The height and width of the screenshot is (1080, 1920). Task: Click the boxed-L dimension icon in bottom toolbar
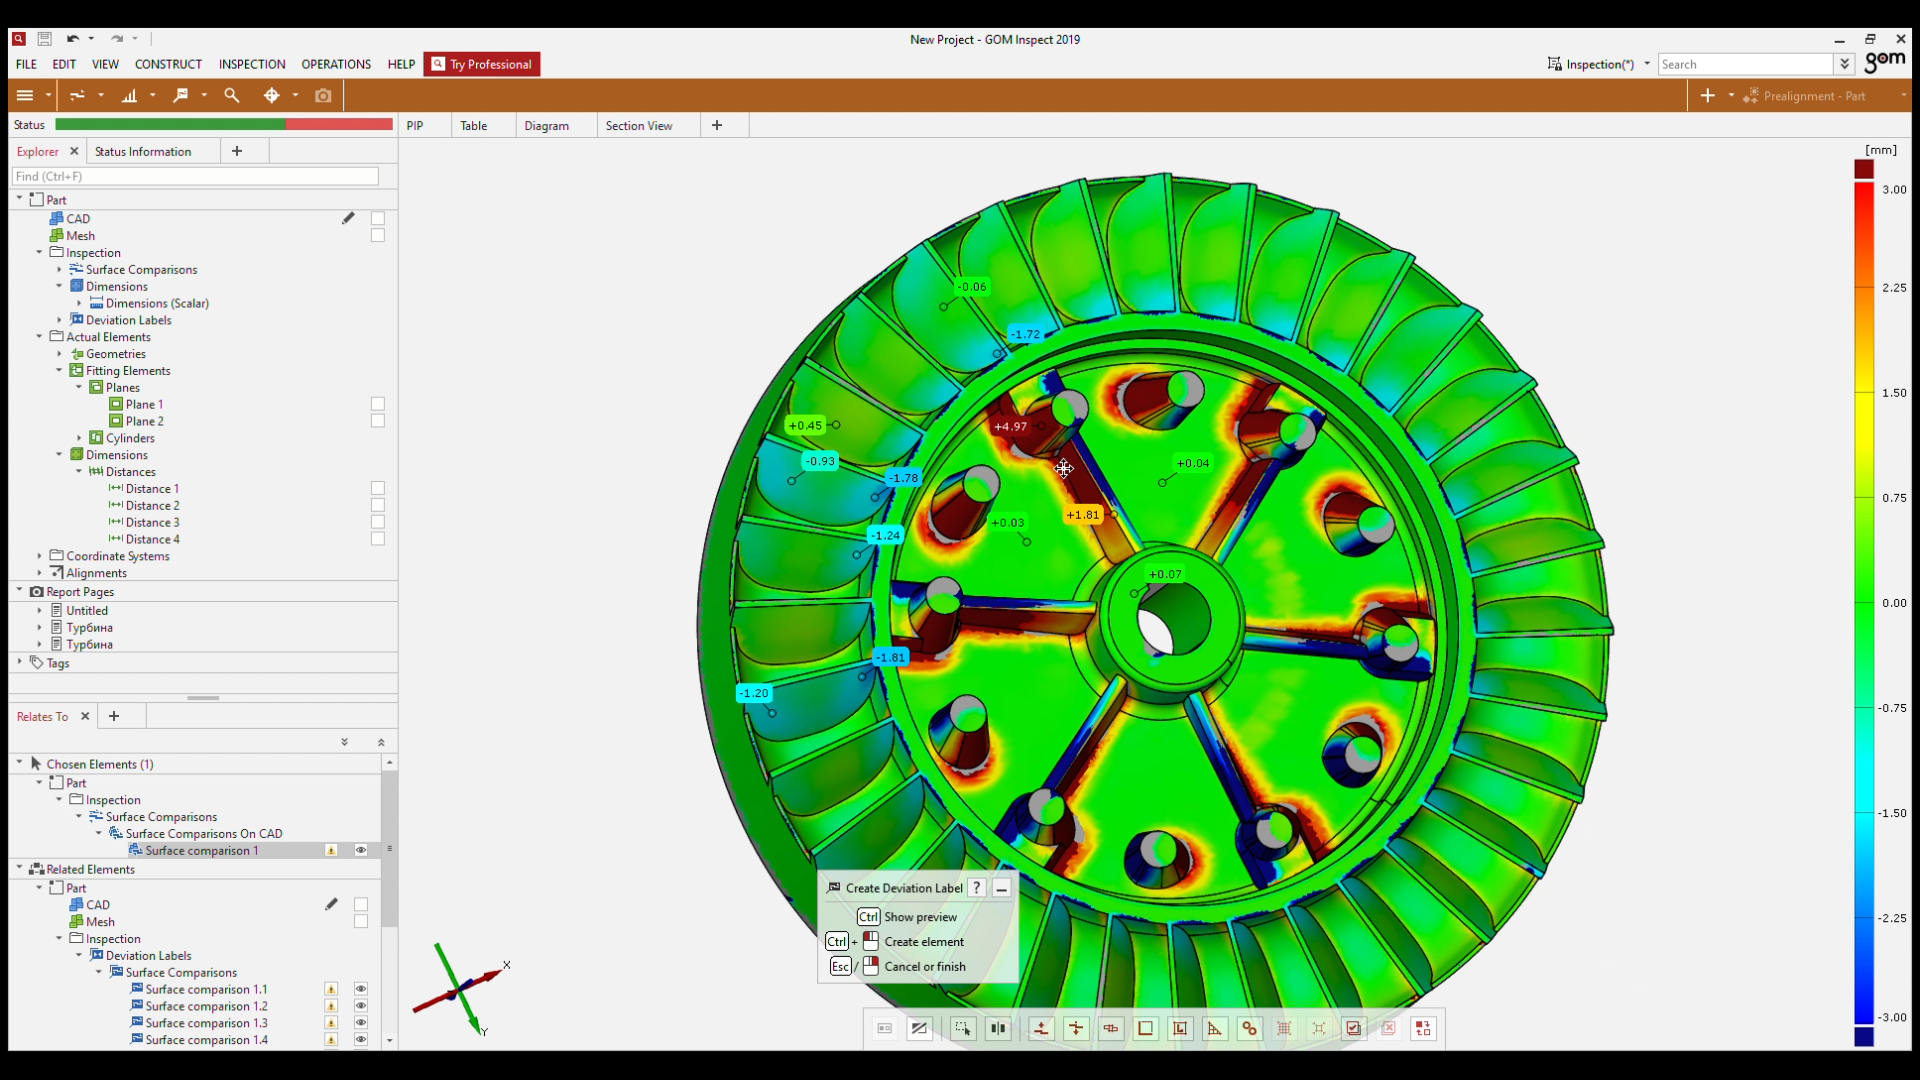pos(1180,1028)
